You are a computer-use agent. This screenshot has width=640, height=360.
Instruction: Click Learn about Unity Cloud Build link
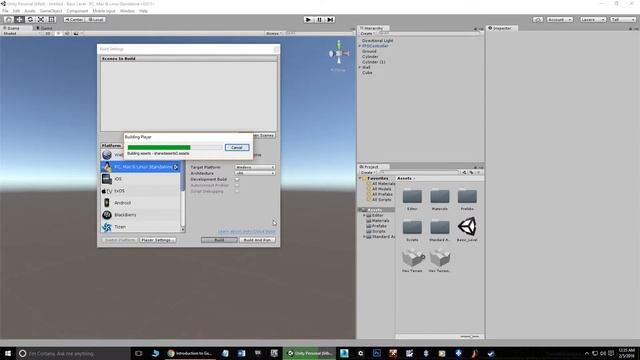[x=247, y=232]
